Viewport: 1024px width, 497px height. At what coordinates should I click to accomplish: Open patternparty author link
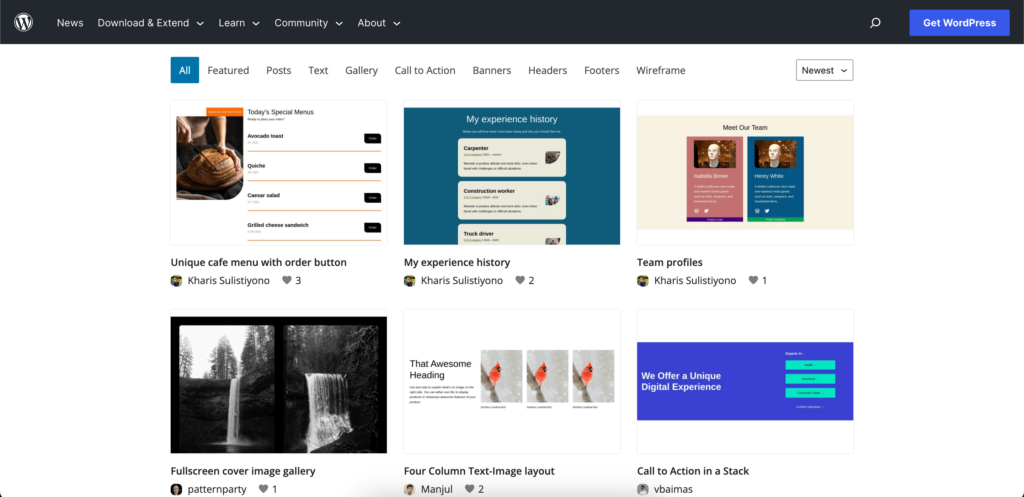pos(217,489)
